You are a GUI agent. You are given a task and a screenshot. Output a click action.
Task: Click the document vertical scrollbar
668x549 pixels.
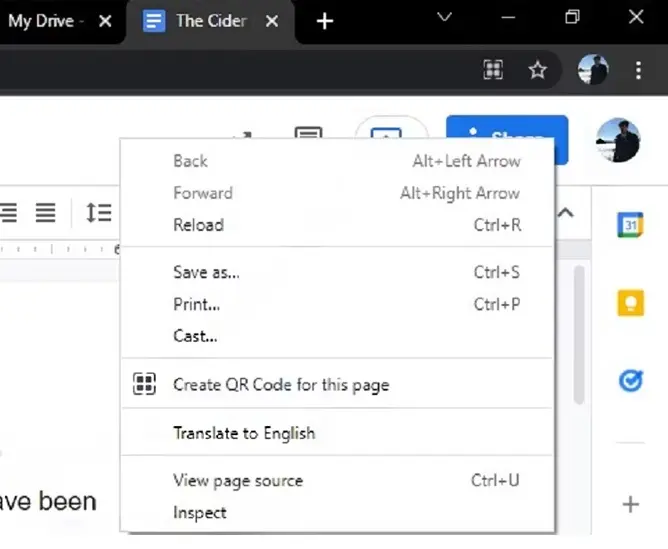coord(579,334)
